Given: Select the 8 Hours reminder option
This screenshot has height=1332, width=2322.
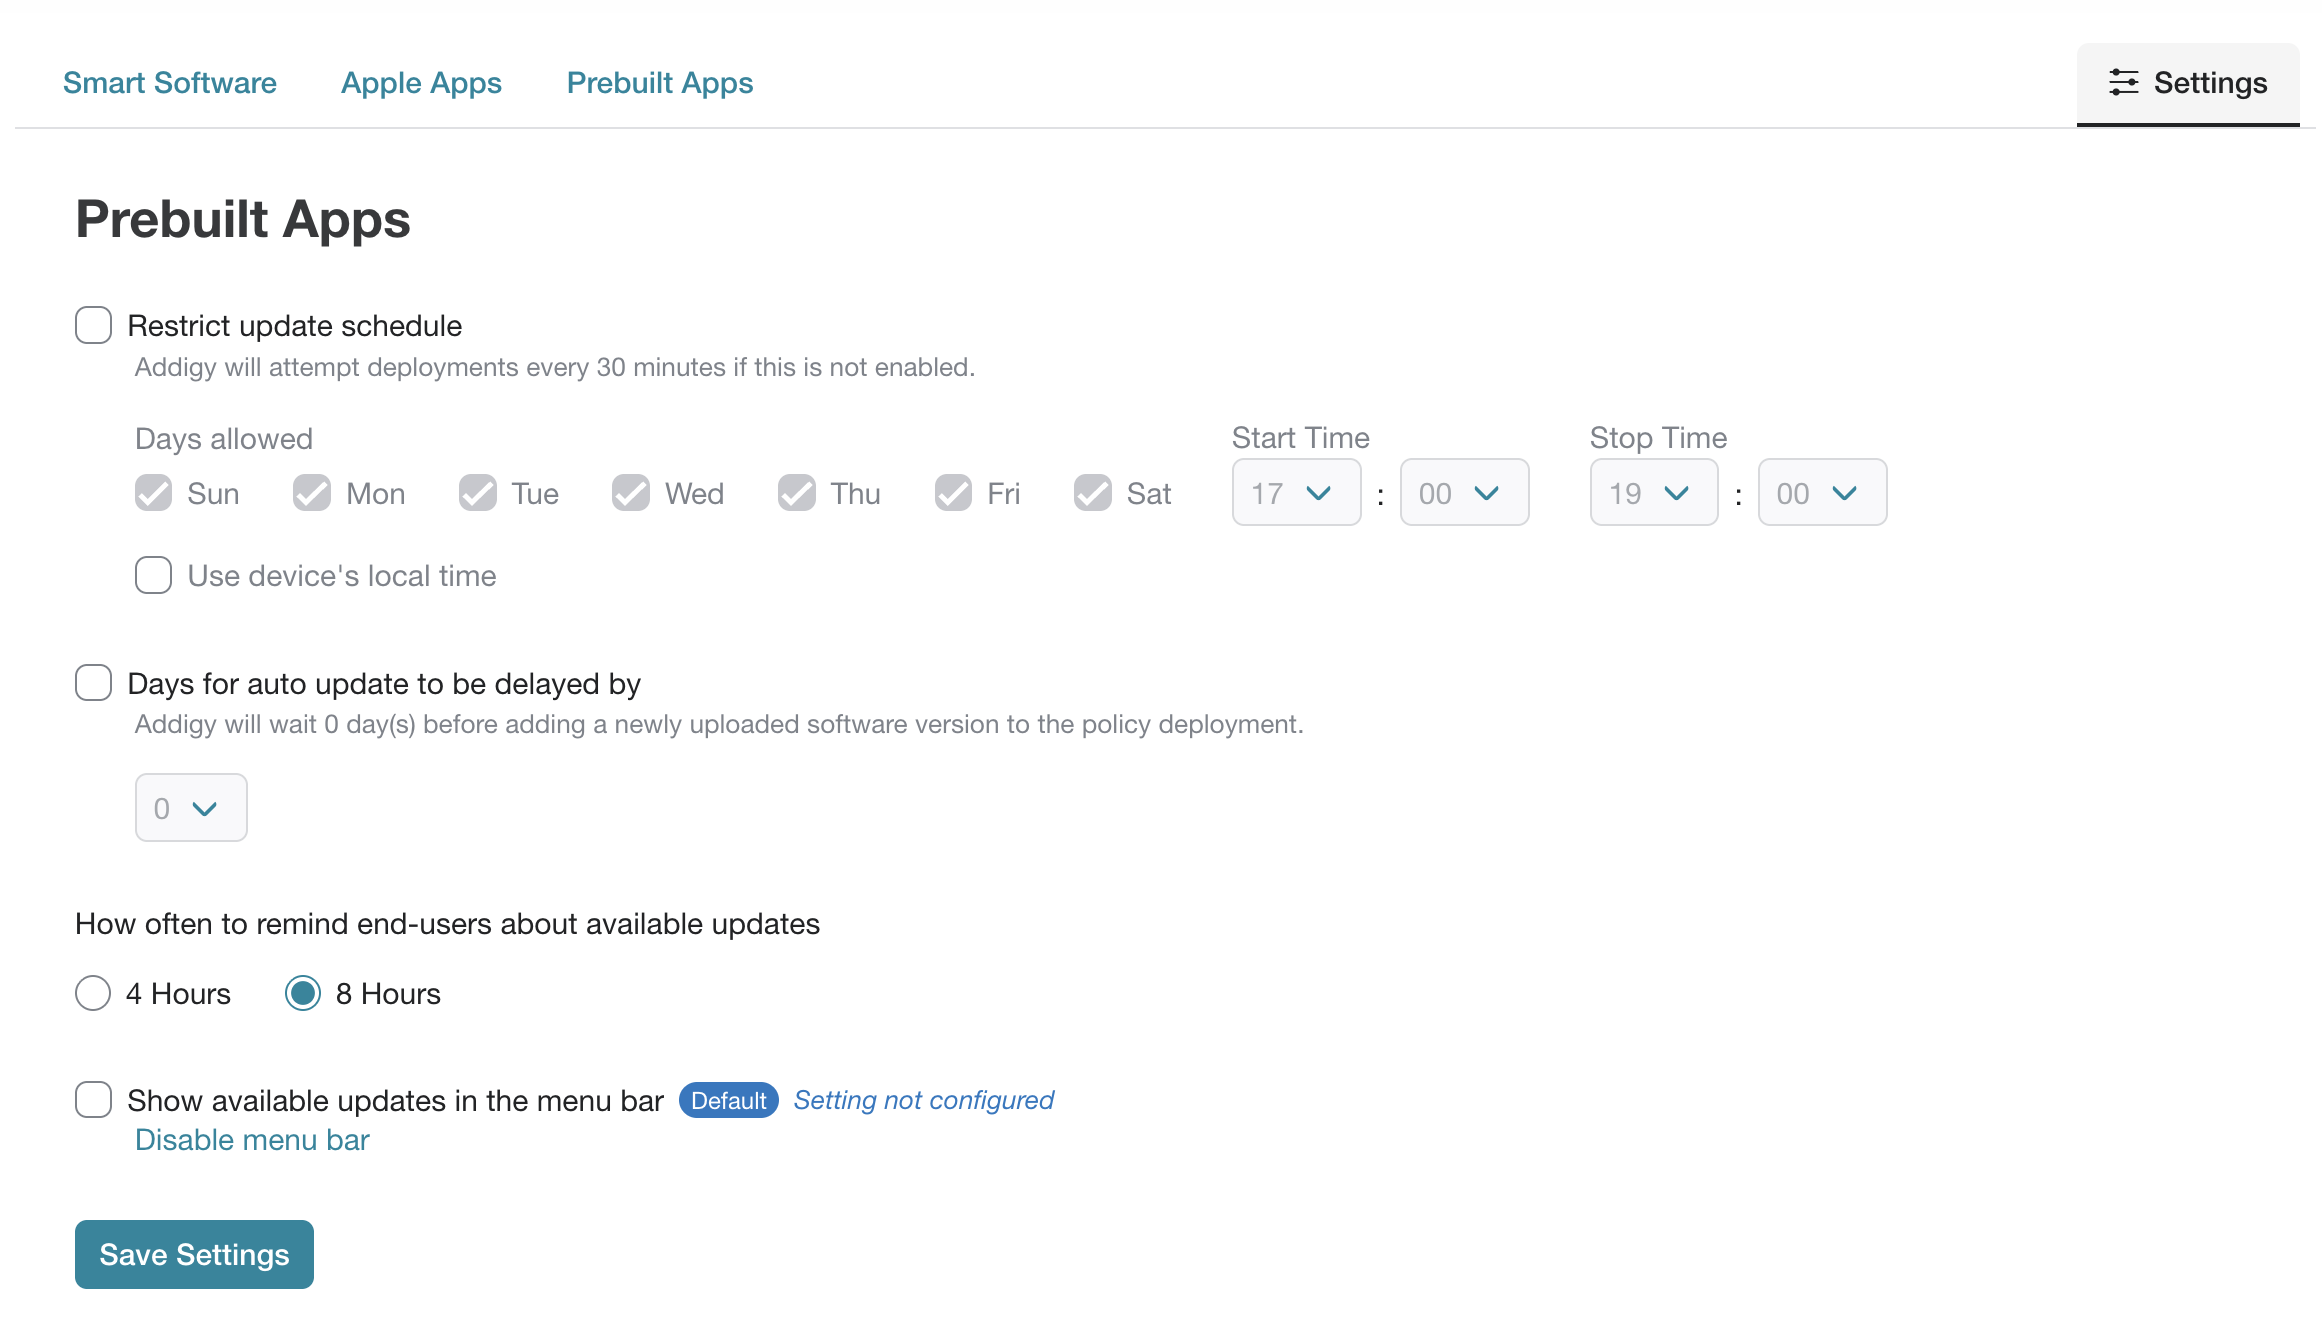Looking at the screenshot, I should (x=303, y=993).
